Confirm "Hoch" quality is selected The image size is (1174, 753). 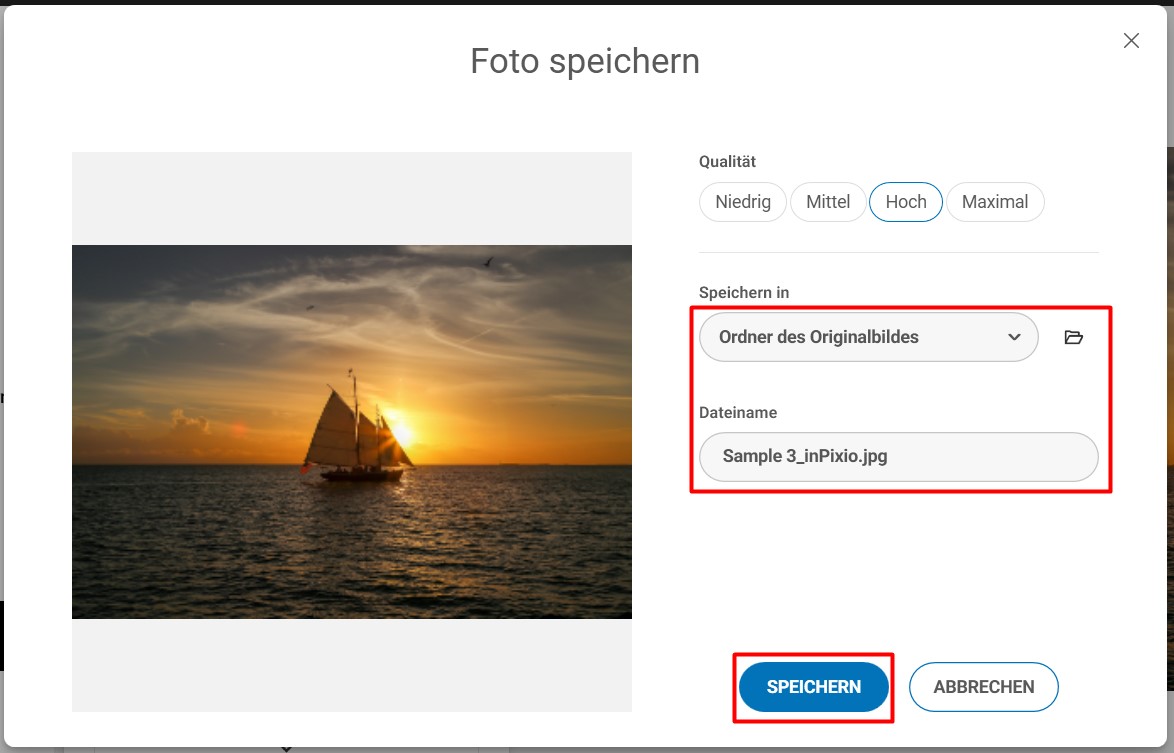pyautogui.click(x=905, y=201)
